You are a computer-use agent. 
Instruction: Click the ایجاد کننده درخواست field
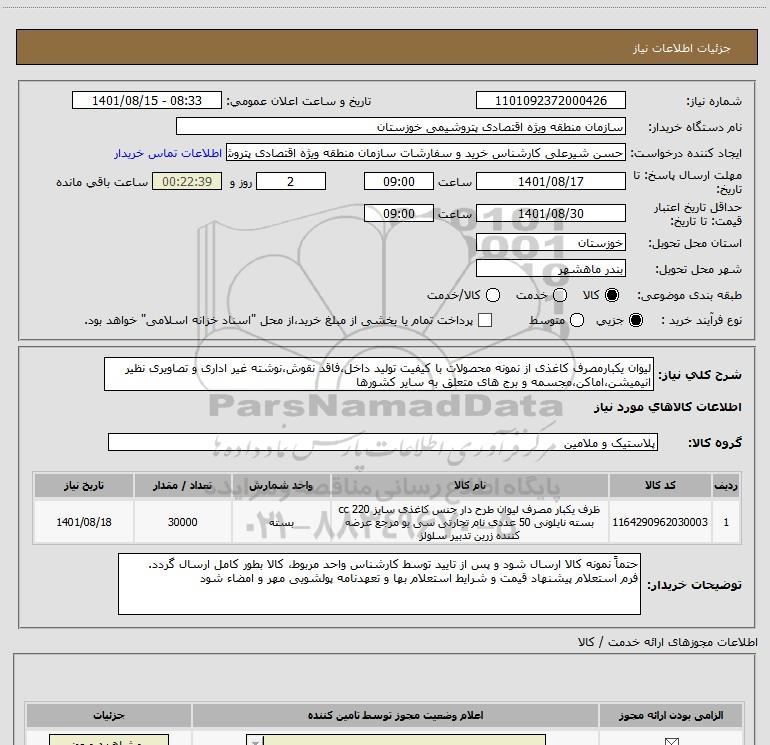click(426, 153)
